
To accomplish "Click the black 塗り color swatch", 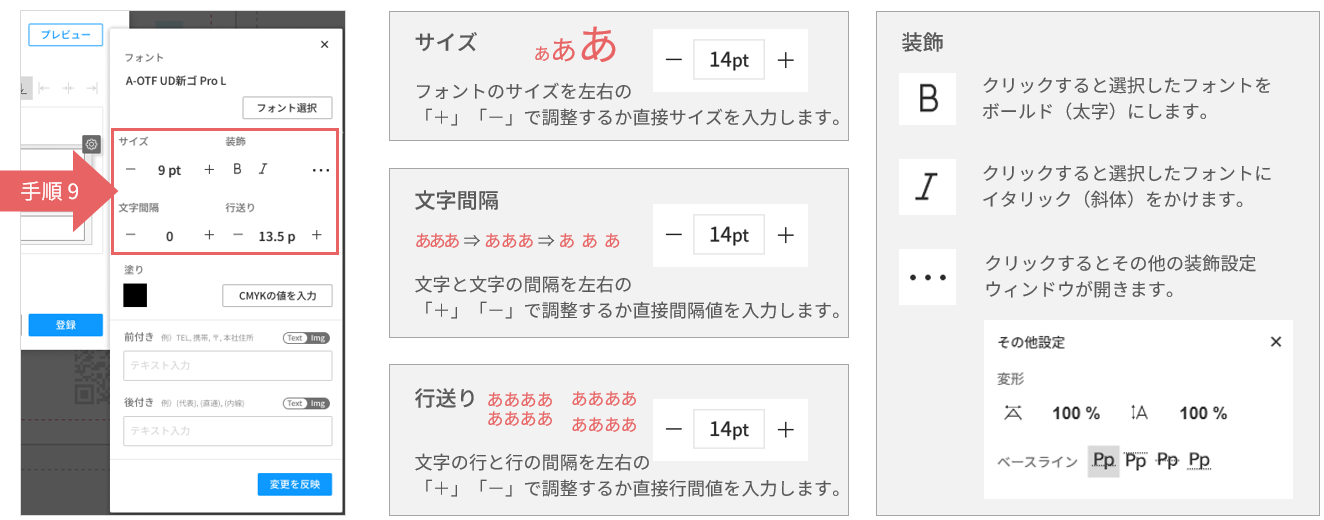I will click(135, 295).
